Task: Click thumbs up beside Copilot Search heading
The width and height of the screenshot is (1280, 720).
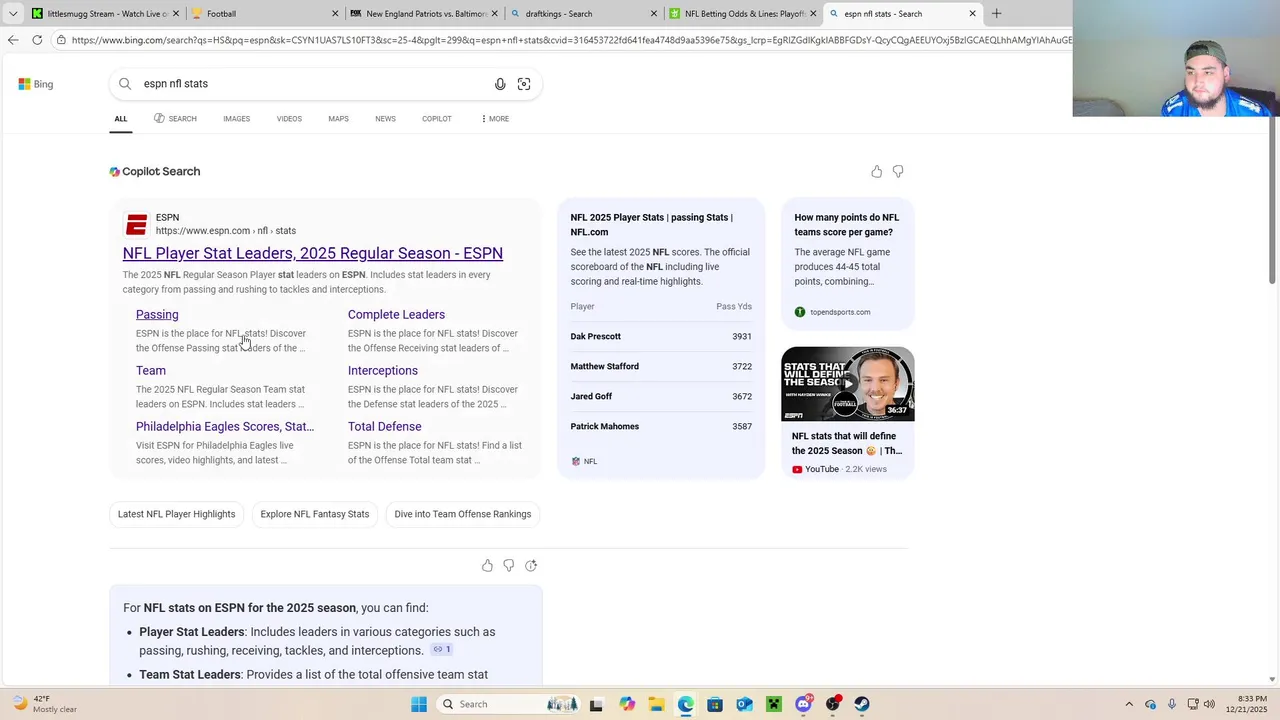Action: [877, 172]
